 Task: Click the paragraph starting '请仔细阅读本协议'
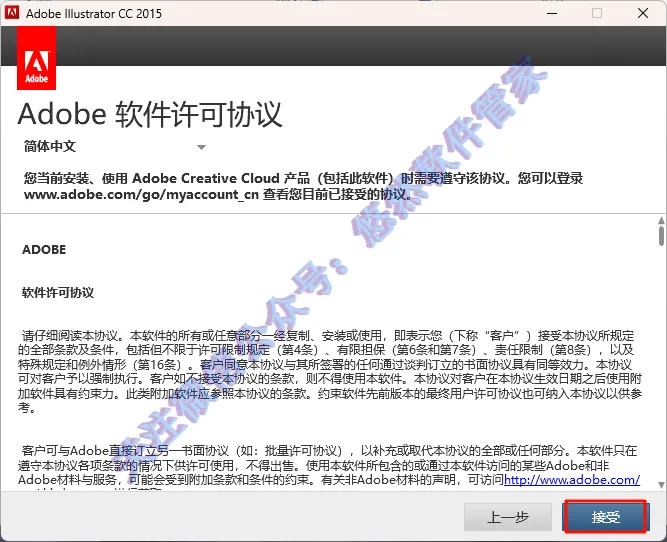tap(330, 371)
